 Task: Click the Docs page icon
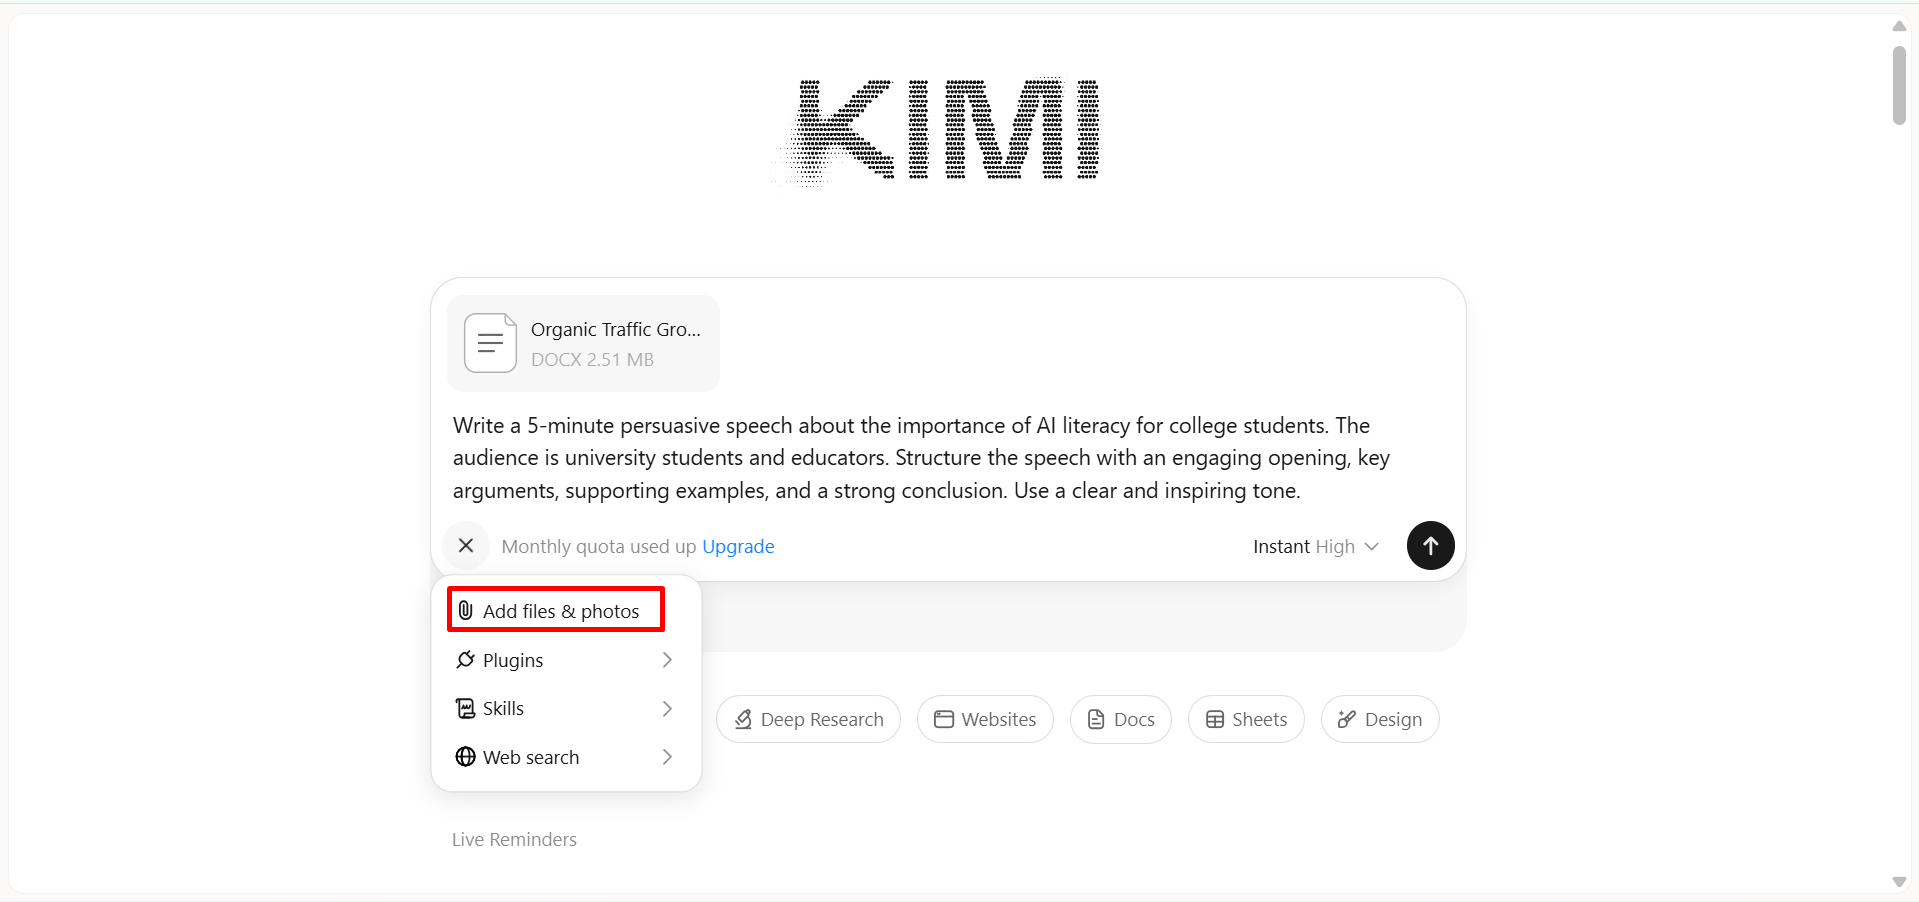(1096, 720)
